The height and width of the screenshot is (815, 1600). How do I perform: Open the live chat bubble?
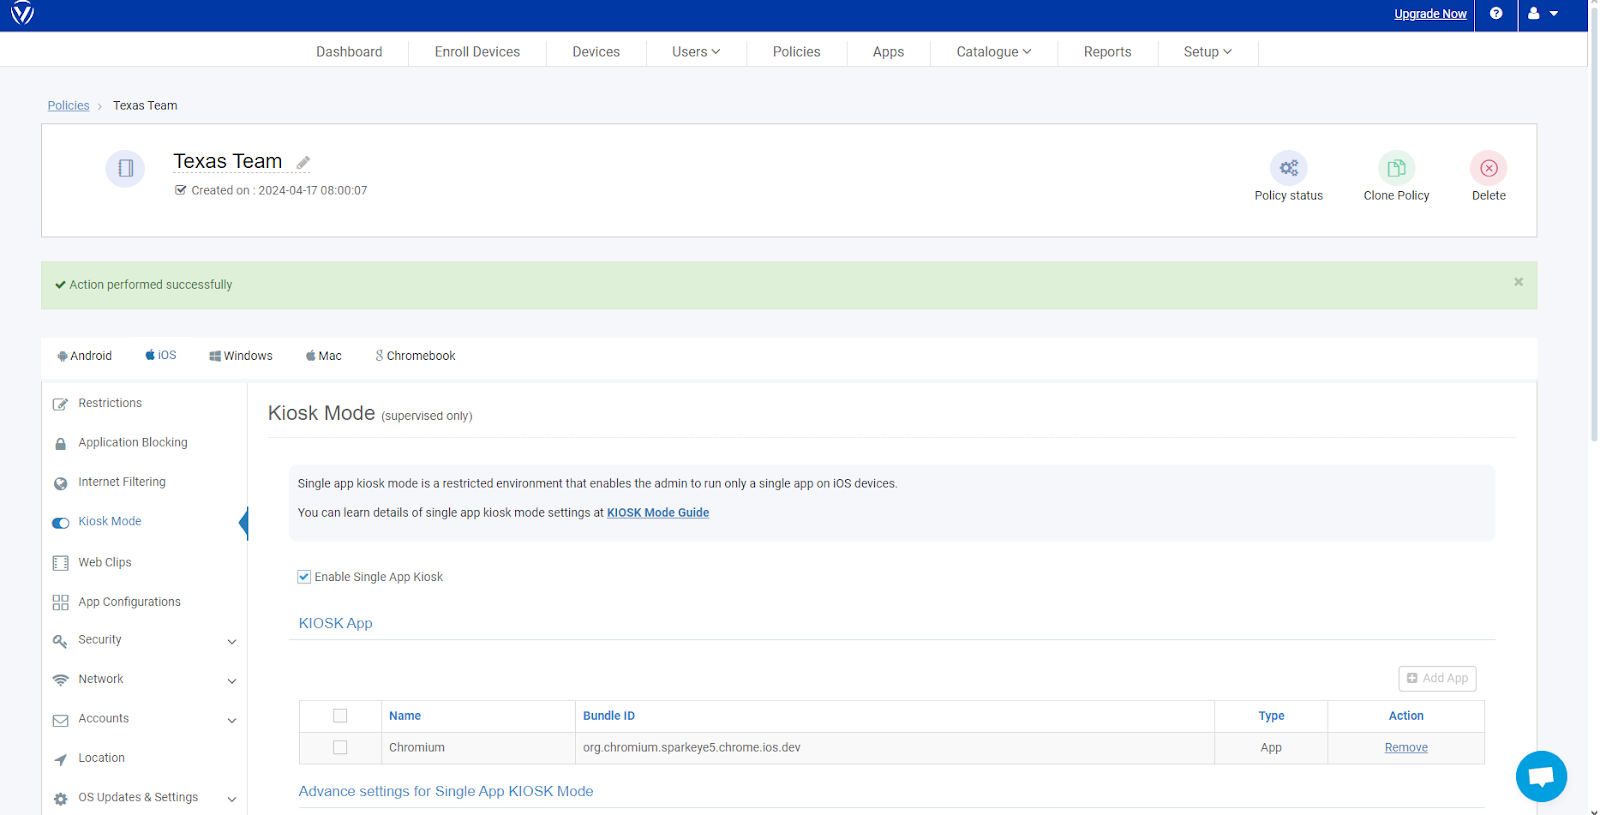click(x=1541, y=776)
